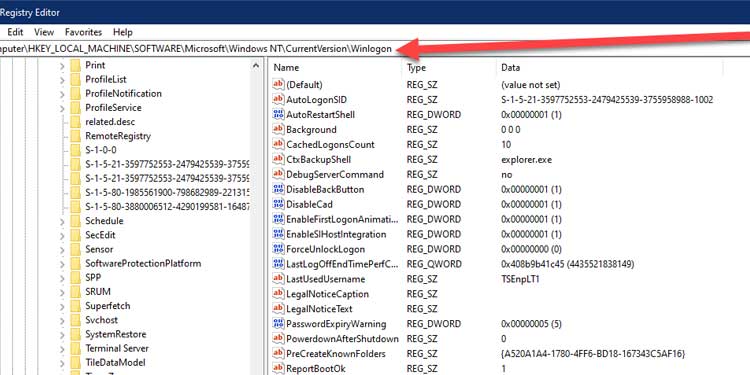Screen dimensions: 750x375
Task: Expand the SoftwareProtectionPlatform key
Action: (x=62, y=264)
